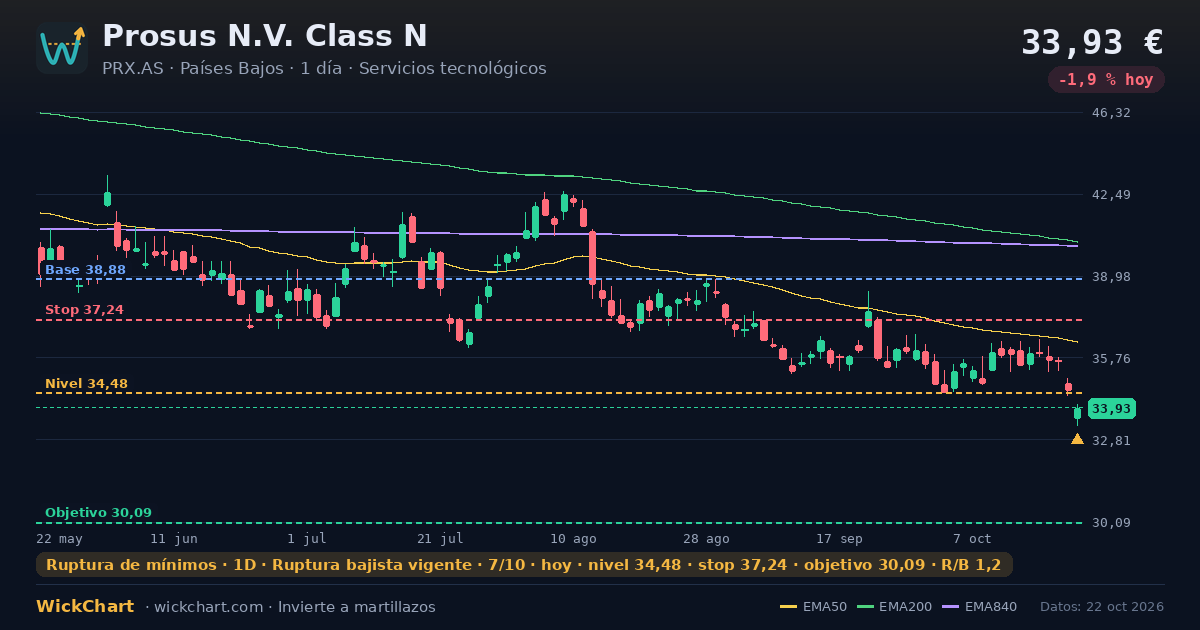This screenshot has width=1200, height=630.
Task: Click the Ruptura de mínimos signal banner
Action: pyautogui.click(x=524, y=565)
